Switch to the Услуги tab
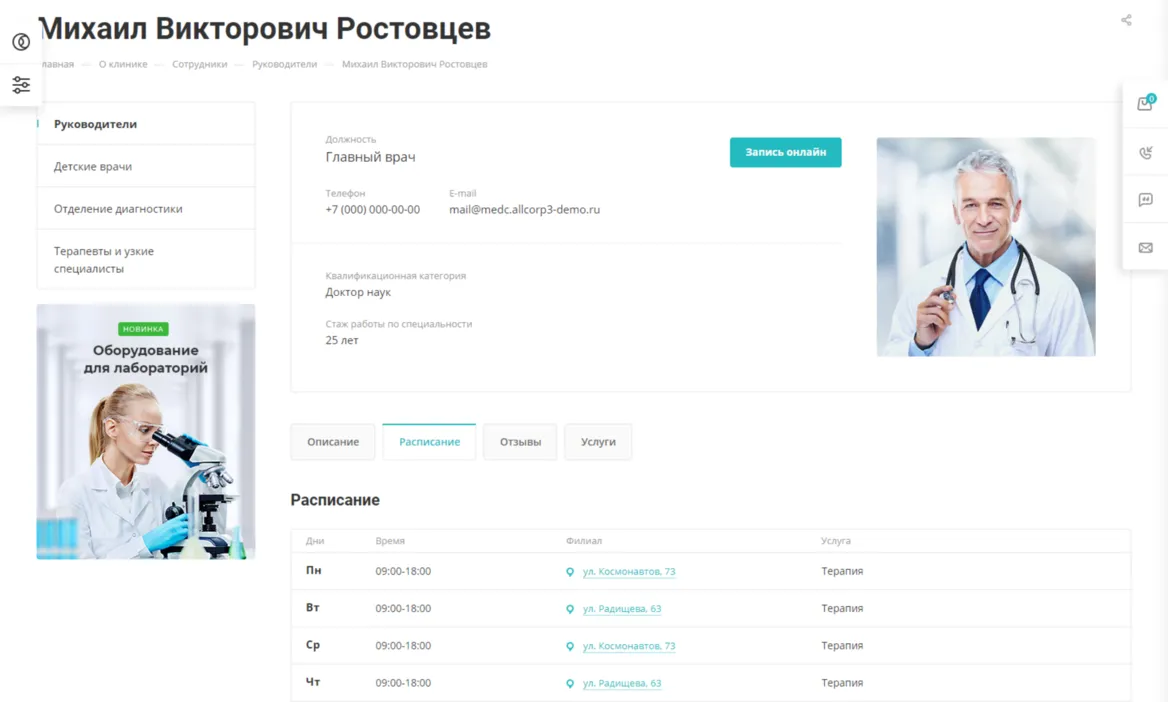1168x702 pixels. click(x=598, y=442)
